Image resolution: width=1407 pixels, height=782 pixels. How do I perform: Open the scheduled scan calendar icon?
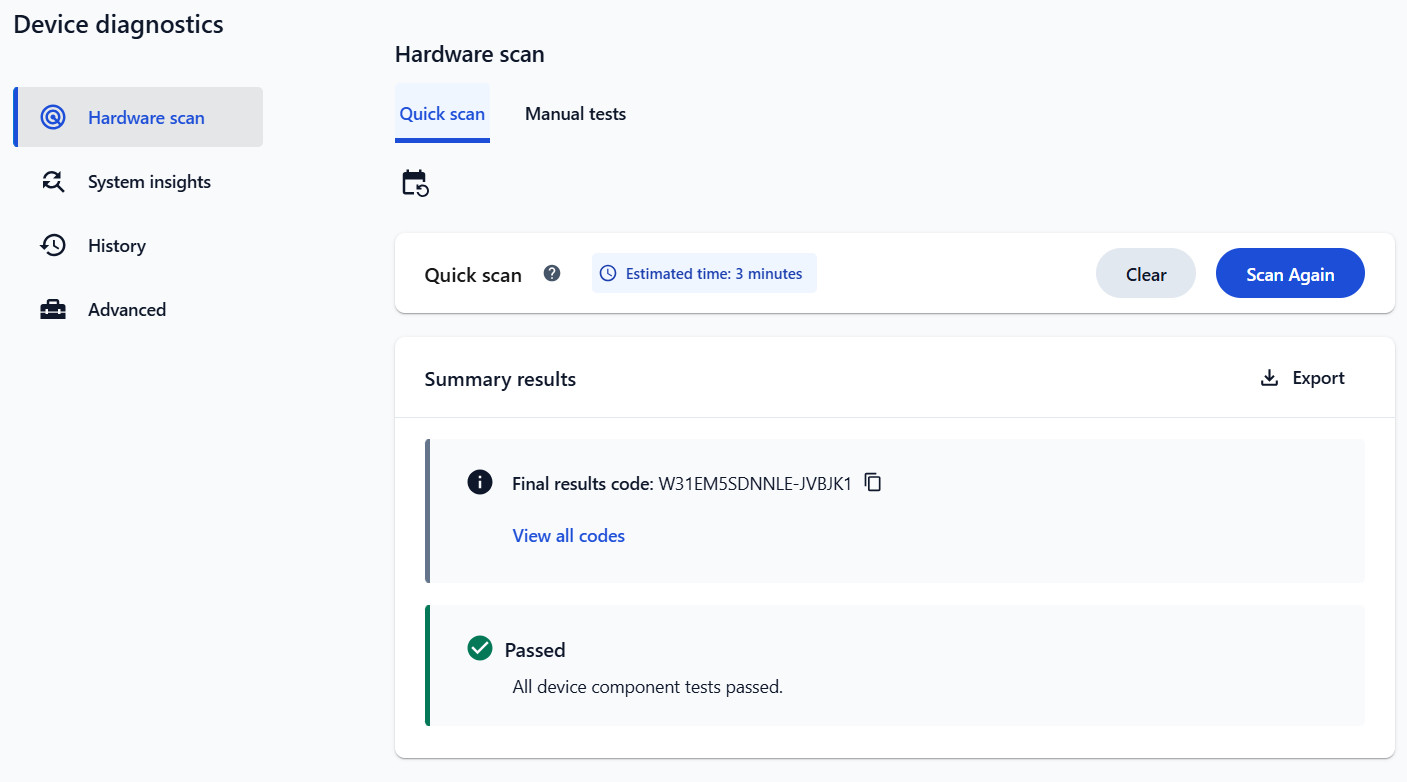click(x=415, y=183)
